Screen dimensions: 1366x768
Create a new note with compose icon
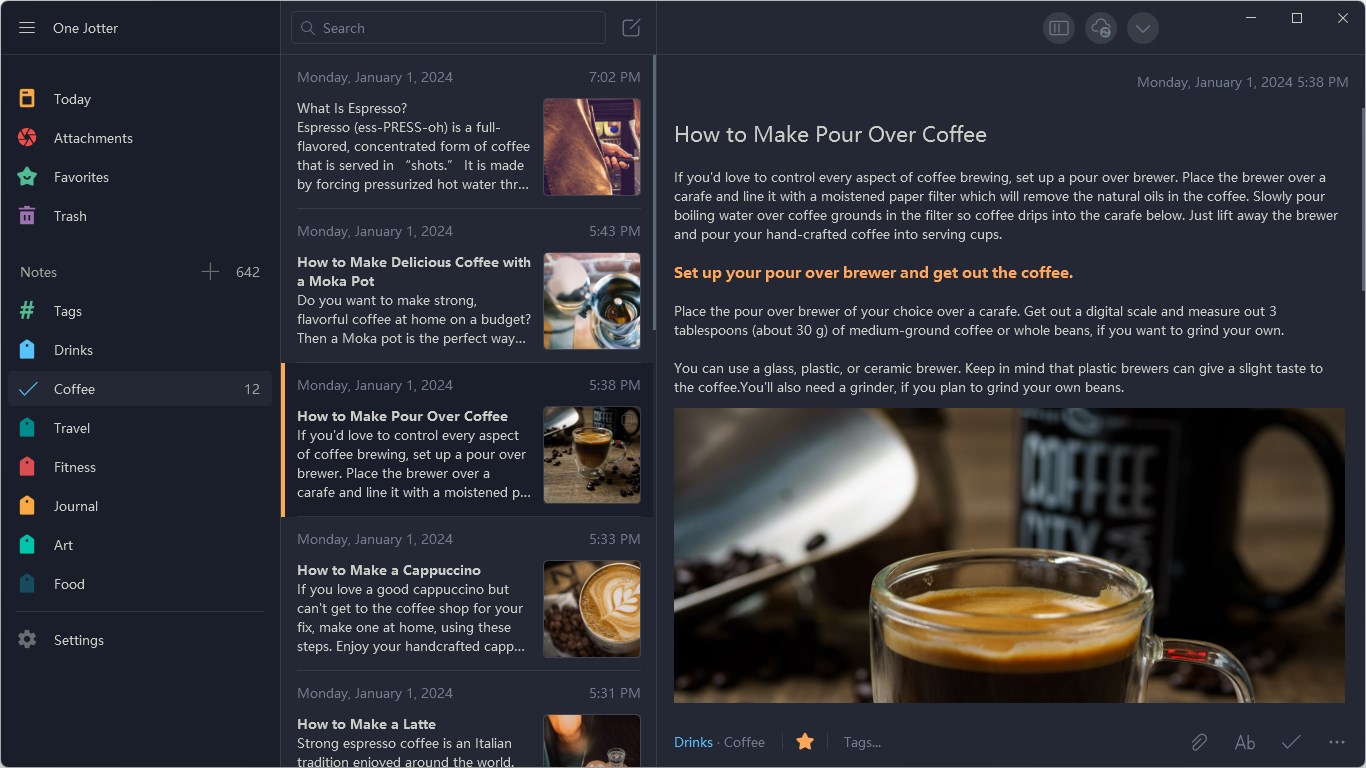(x=631, y=28)
